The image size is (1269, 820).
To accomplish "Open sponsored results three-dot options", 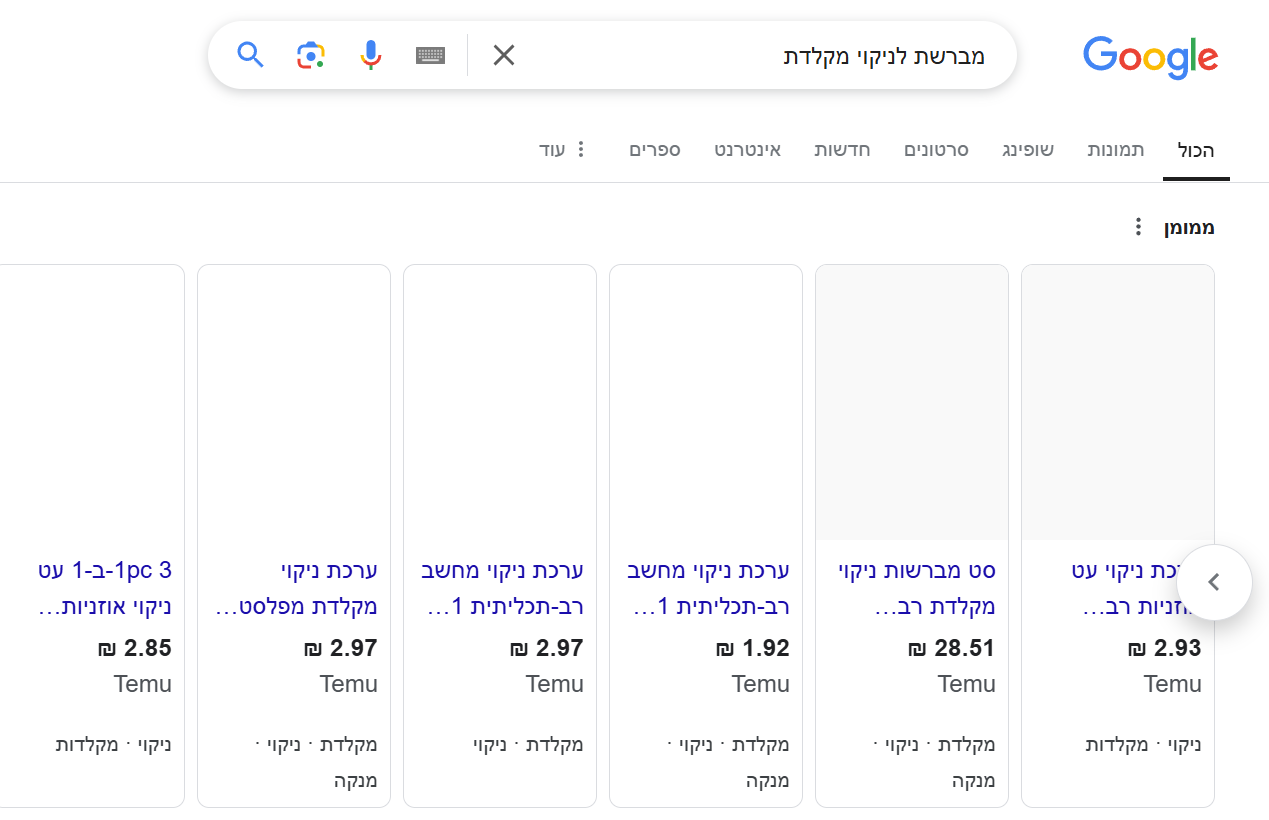I will (x=1137, y=227).
